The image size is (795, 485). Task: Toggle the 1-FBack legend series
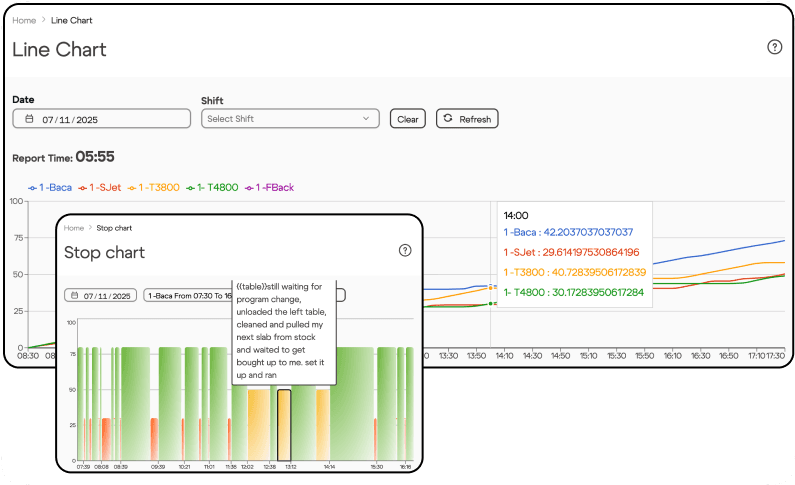pos(271,187)
